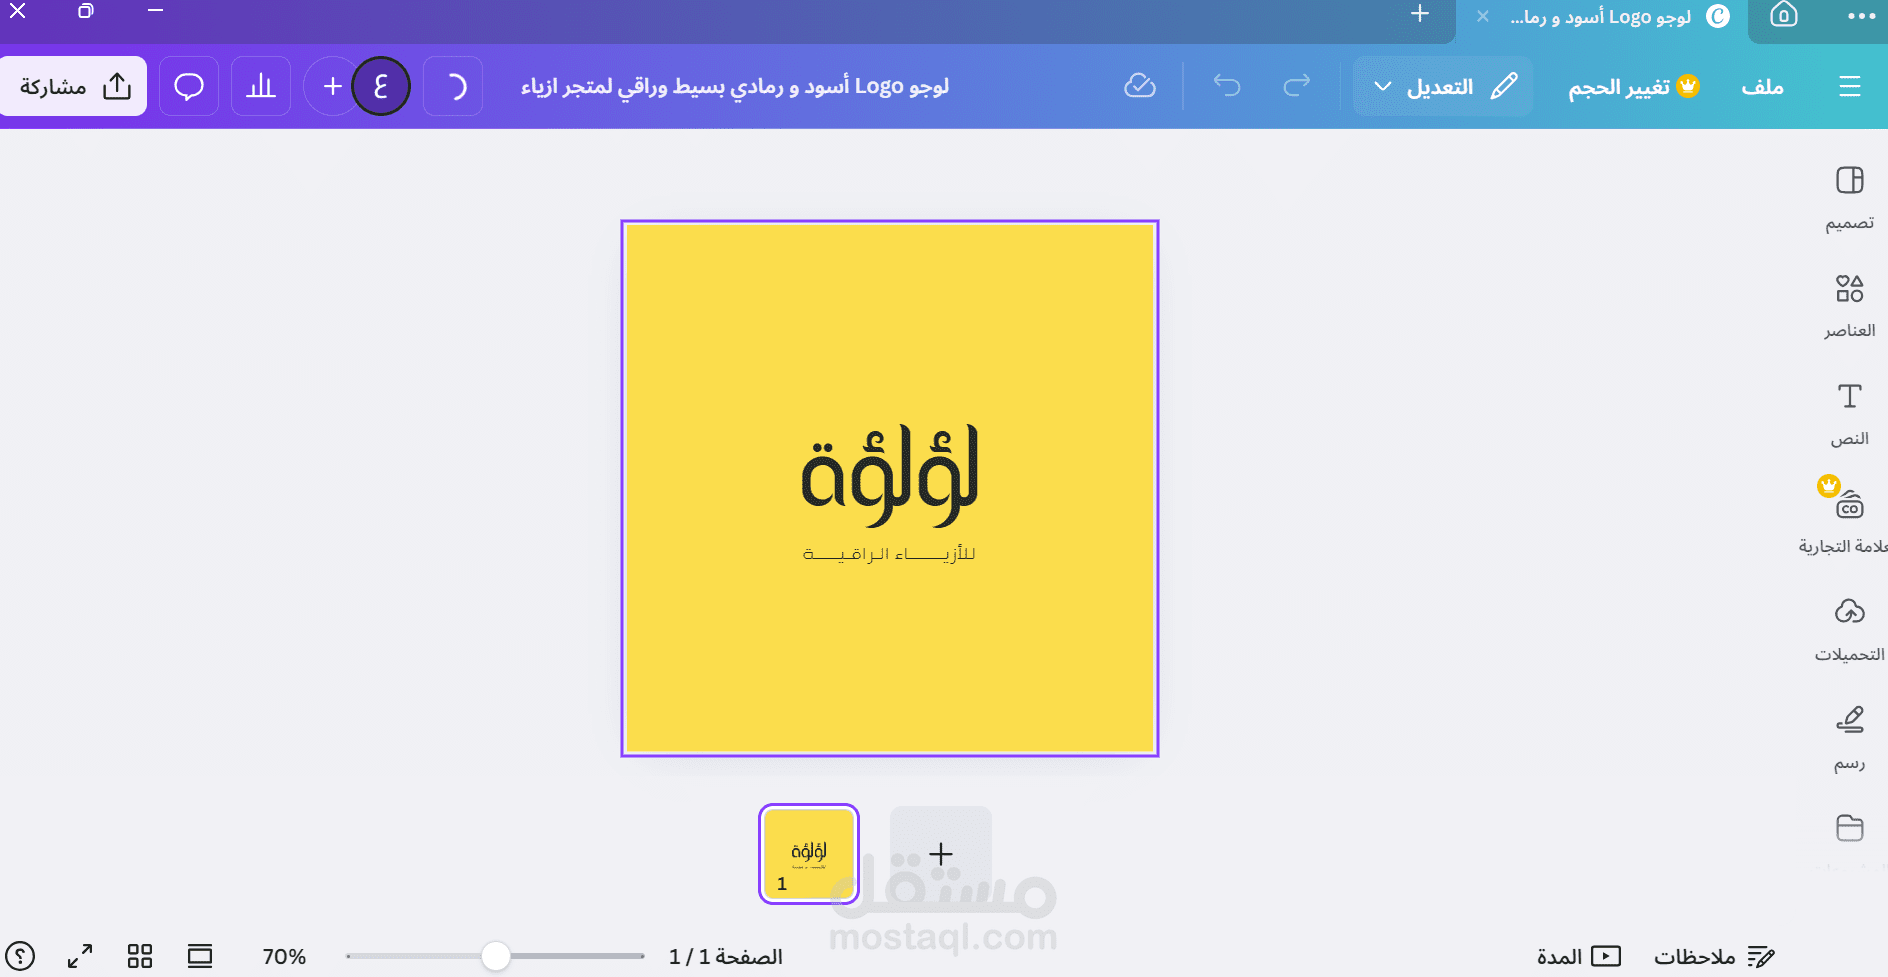Add a new page with plus tile

[x=941, y=854]
